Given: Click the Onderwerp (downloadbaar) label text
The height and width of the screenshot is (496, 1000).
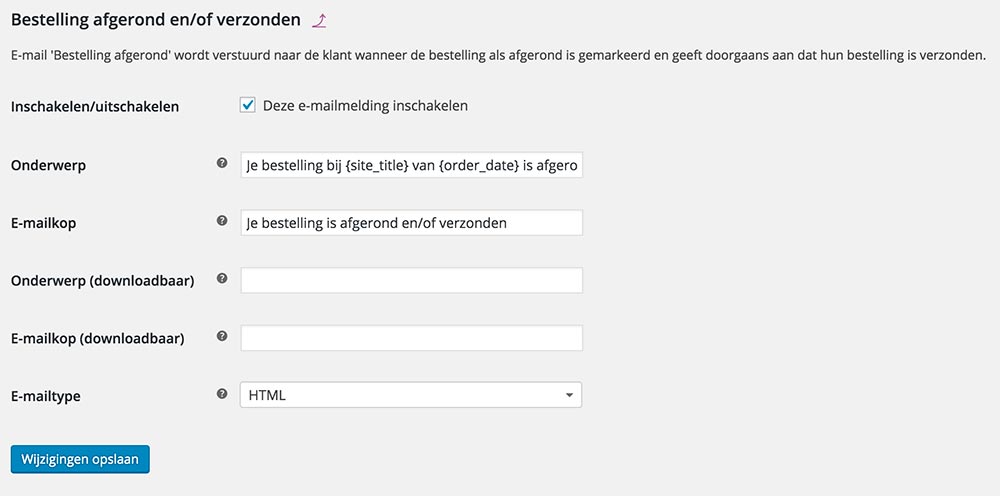Looking at the screenshot, I should point(102,281).
